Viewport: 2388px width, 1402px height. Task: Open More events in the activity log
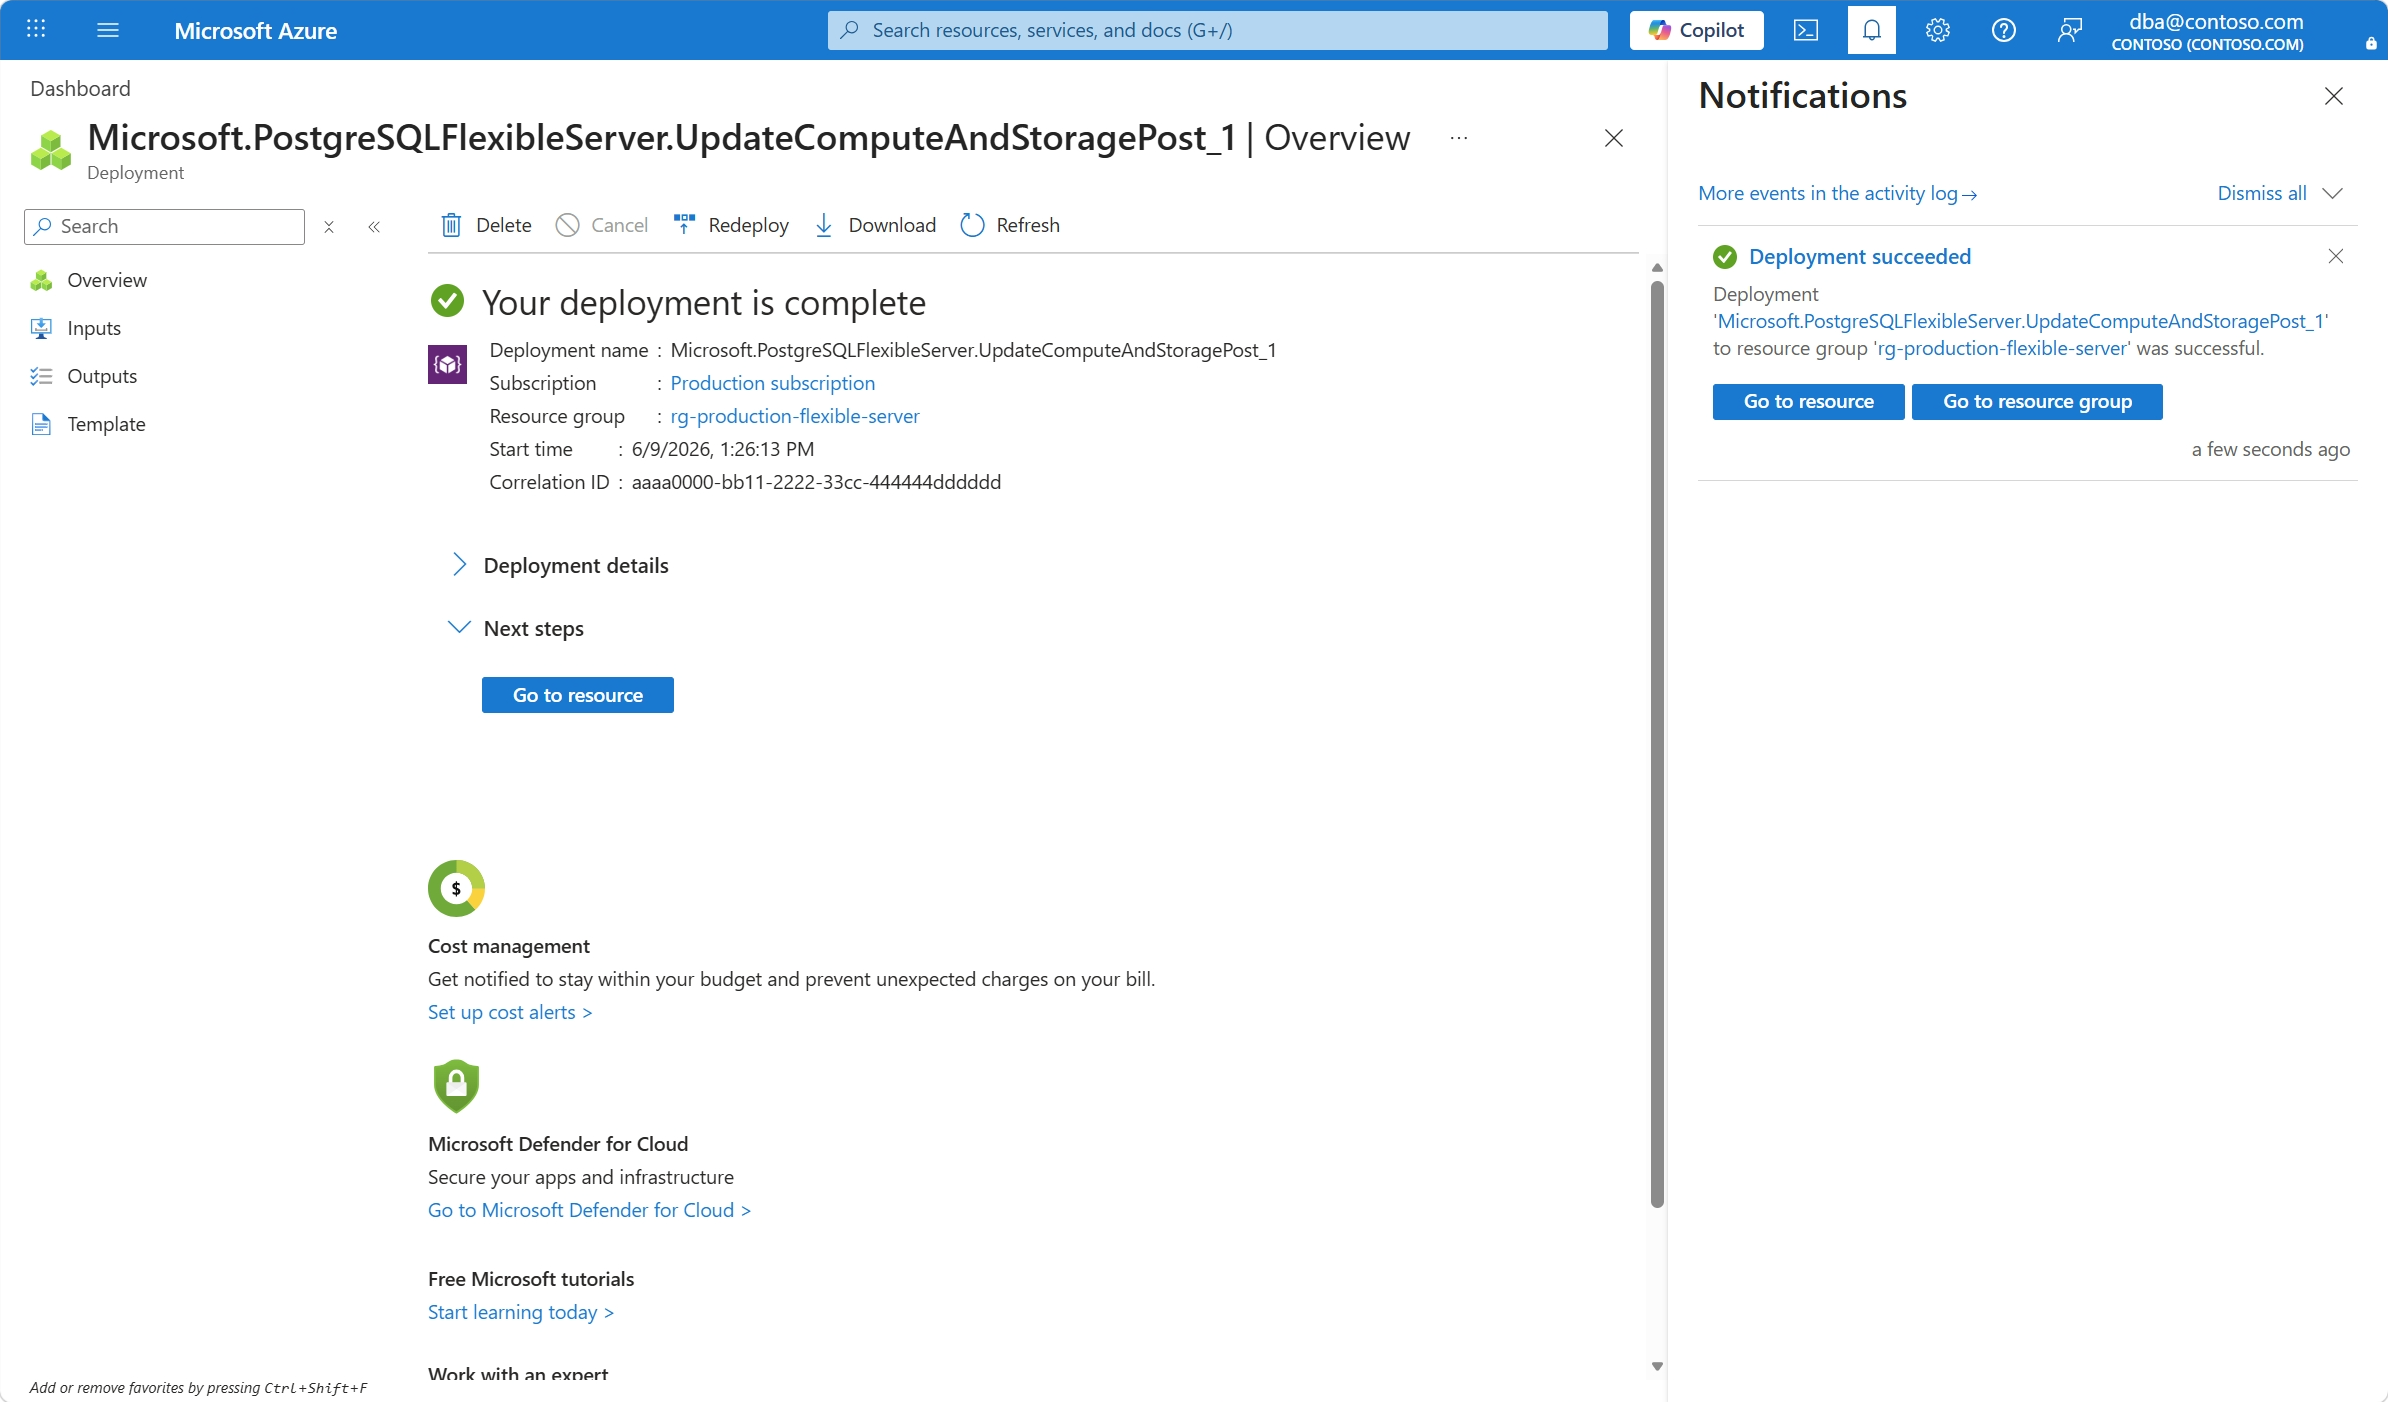point(1838,193)
